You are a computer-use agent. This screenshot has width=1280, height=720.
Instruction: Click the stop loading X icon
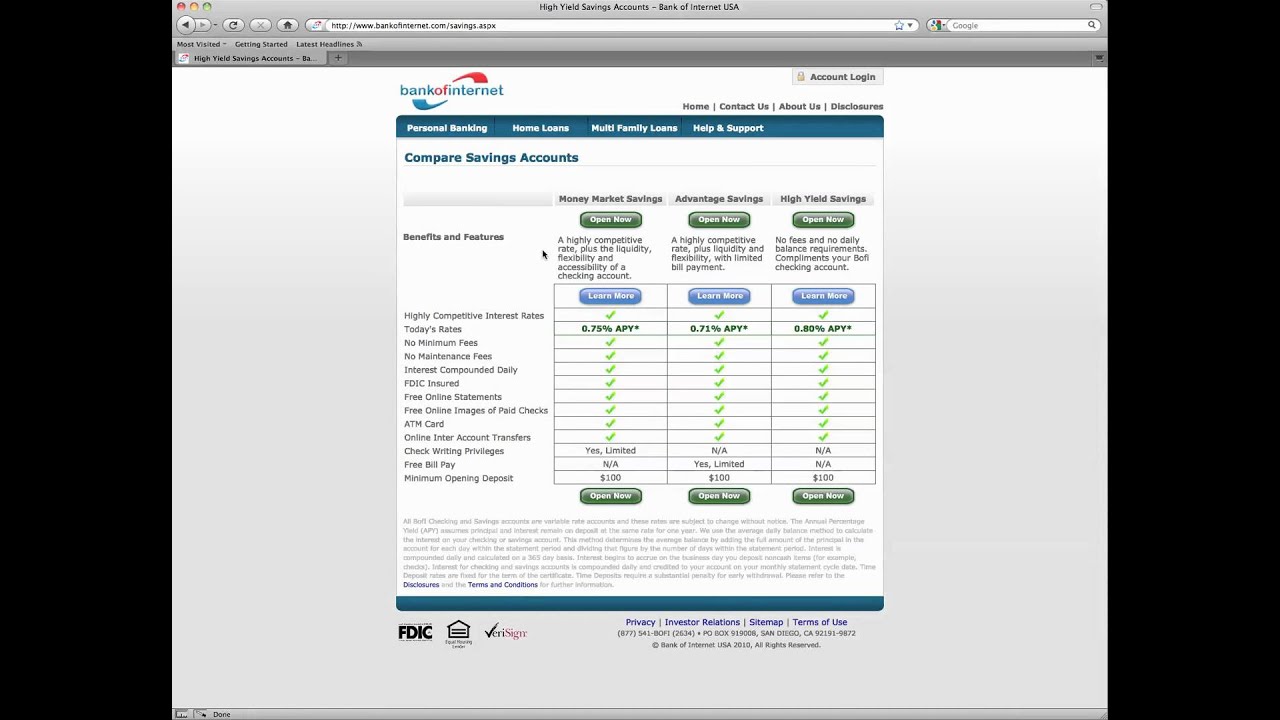coord(260,25)
